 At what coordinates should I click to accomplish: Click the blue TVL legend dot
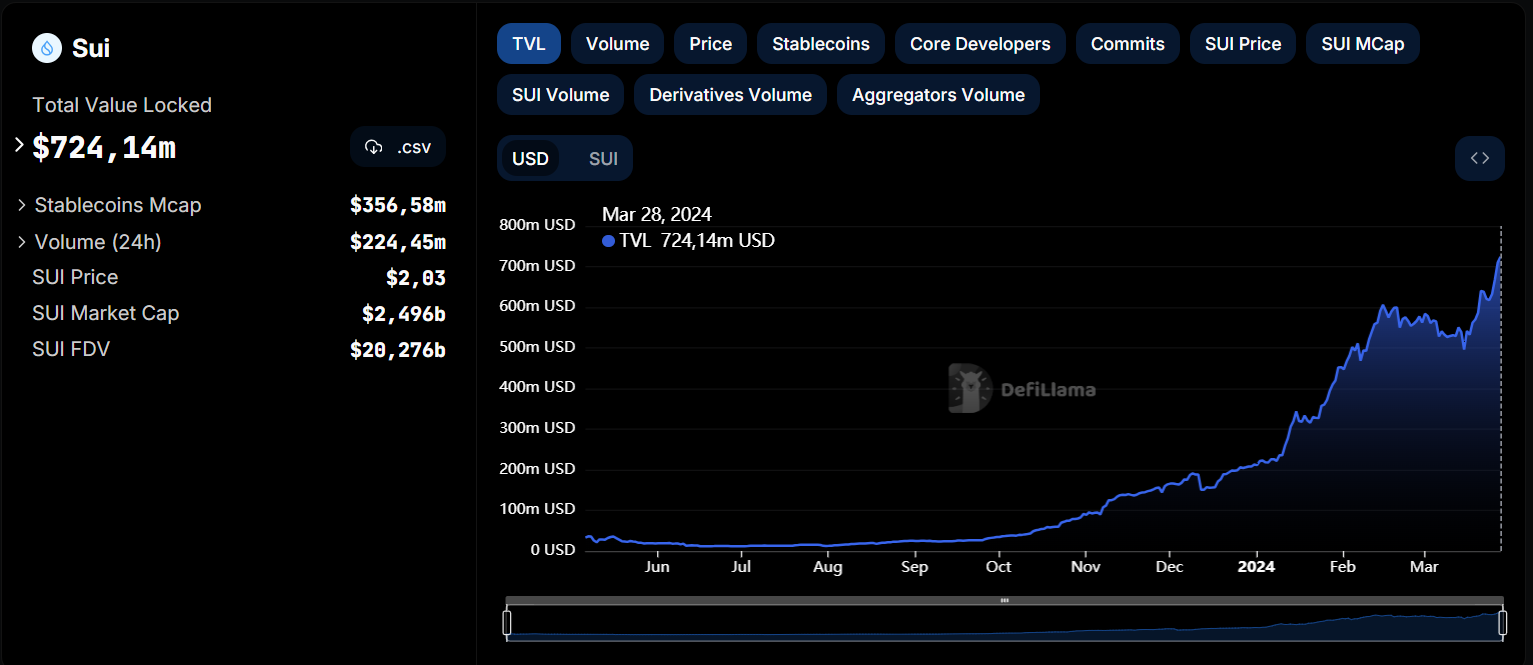(x=609, y=241)
